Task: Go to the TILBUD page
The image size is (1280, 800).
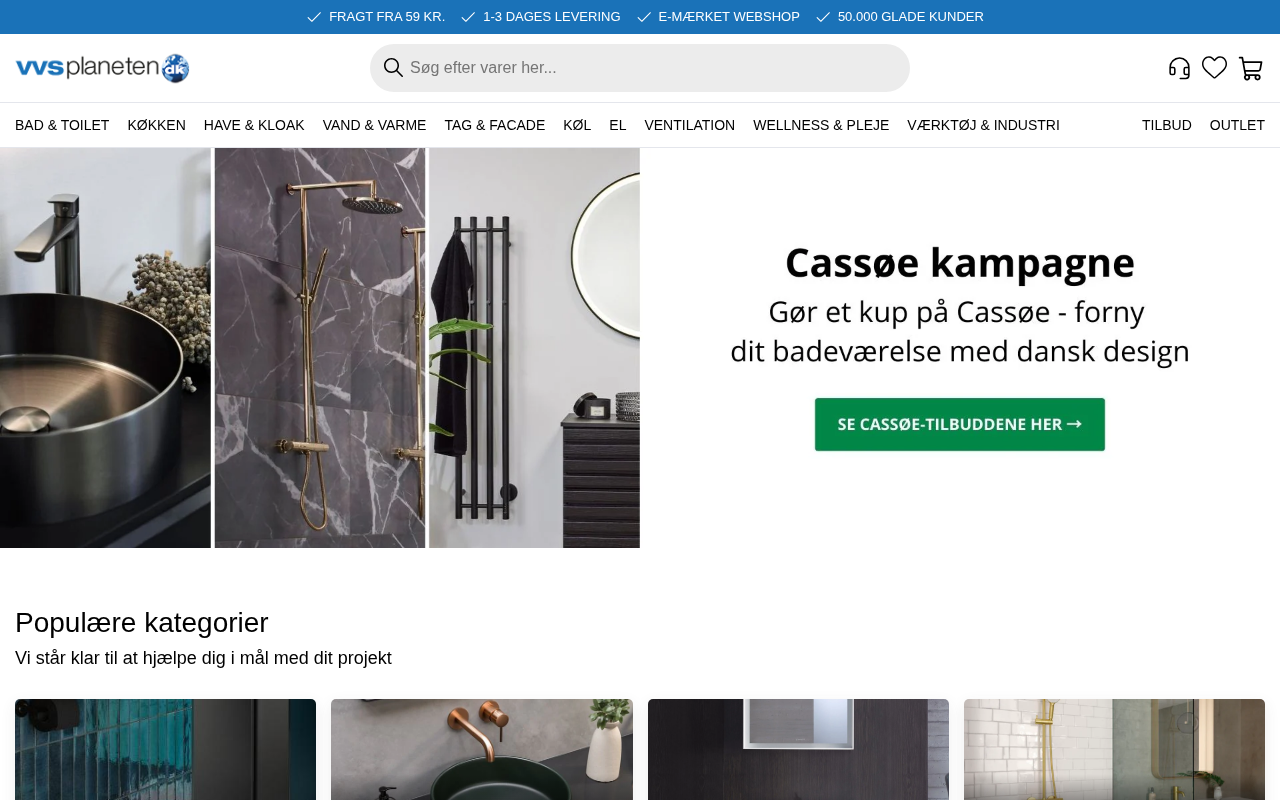Action: [1167, 125]
